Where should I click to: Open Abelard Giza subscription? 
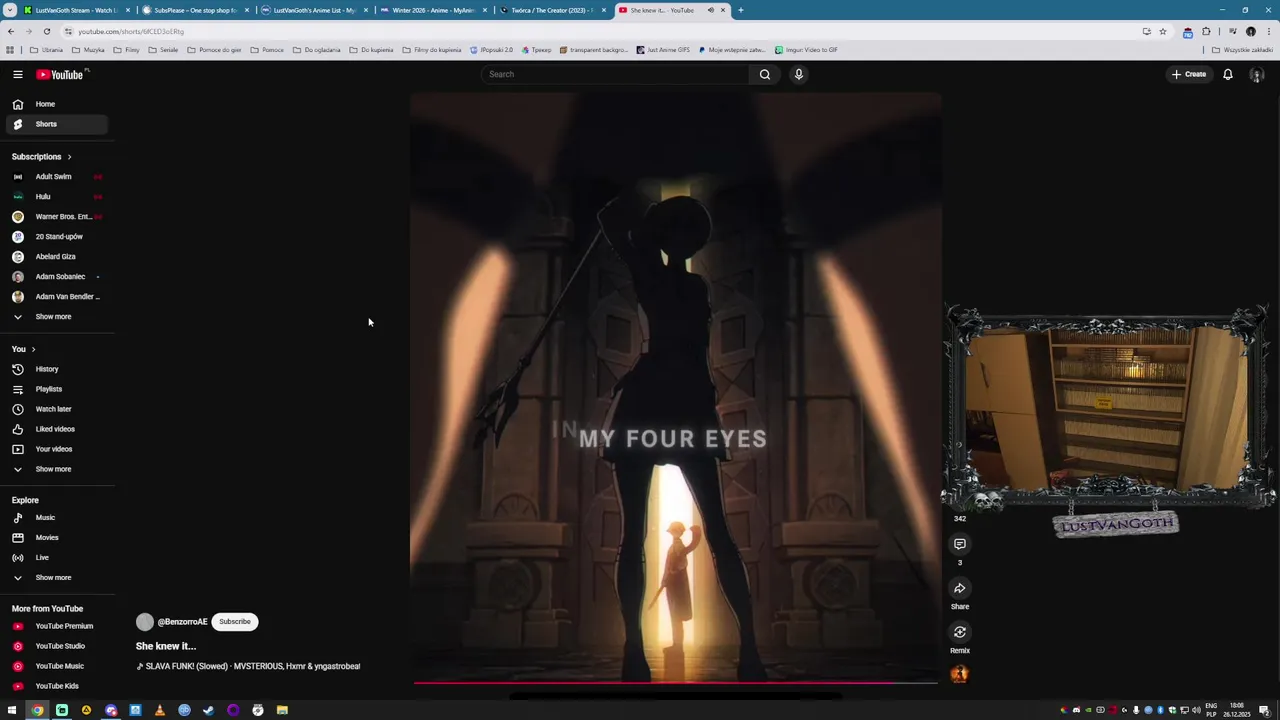coord(56,257)
